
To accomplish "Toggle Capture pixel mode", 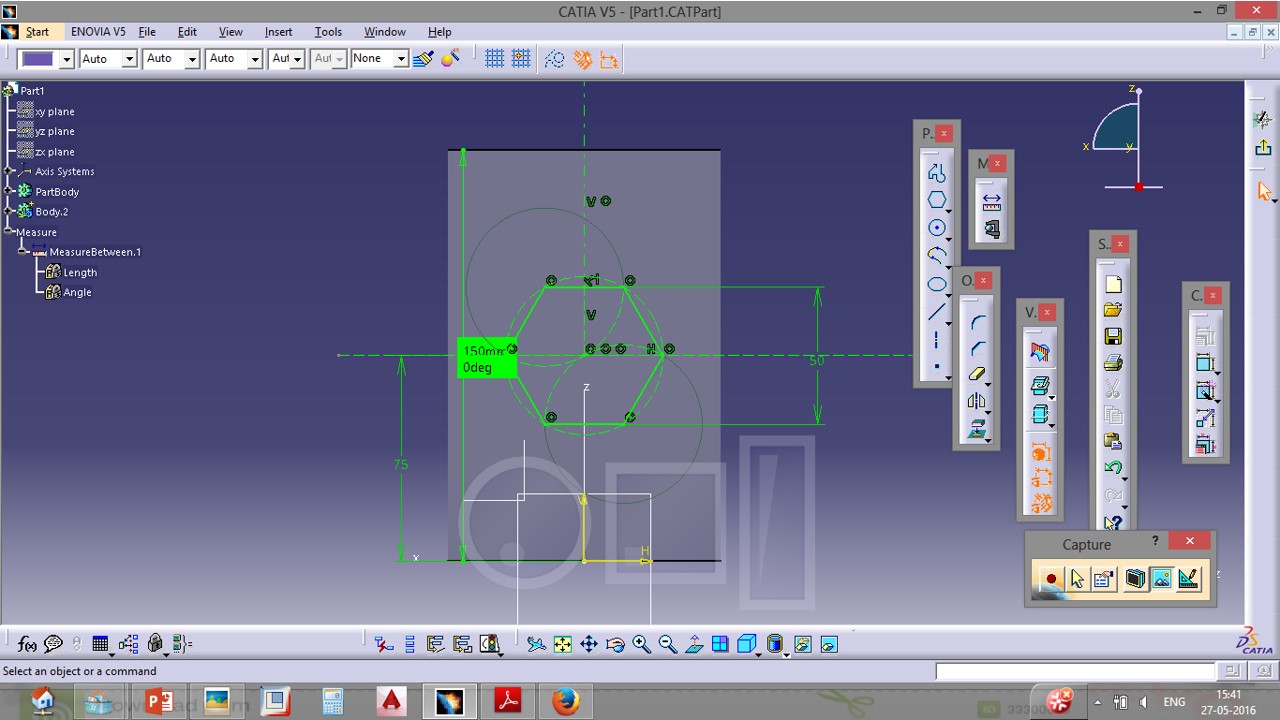I will point(1162,579).
